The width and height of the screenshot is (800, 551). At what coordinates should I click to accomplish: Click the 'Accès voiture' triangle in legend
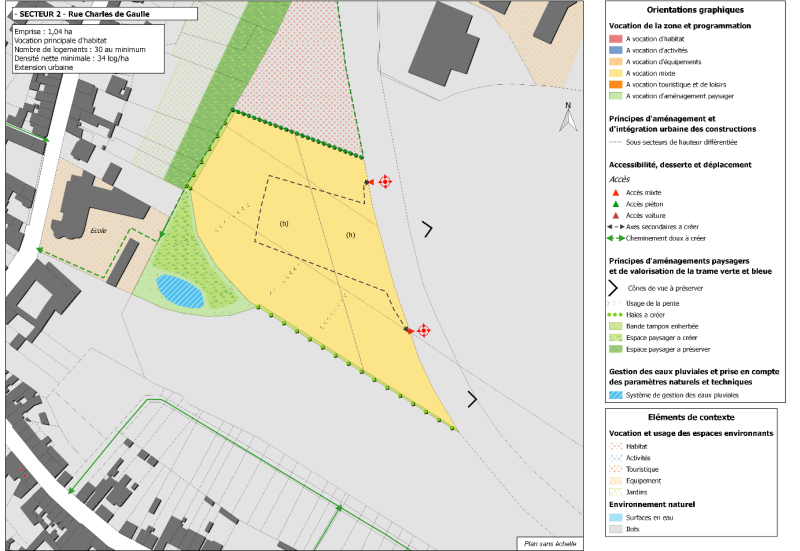click(614, 216)
